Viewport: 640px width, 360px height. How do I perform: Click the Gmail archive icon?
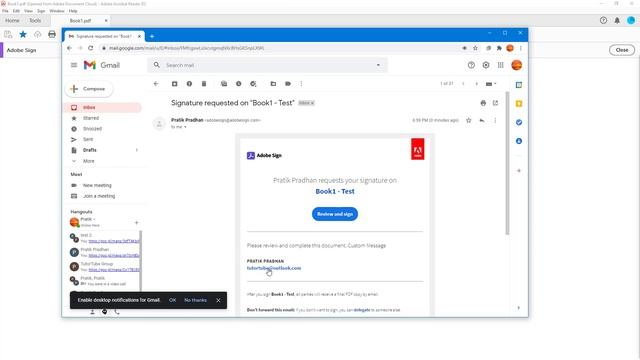coord(175,84)
